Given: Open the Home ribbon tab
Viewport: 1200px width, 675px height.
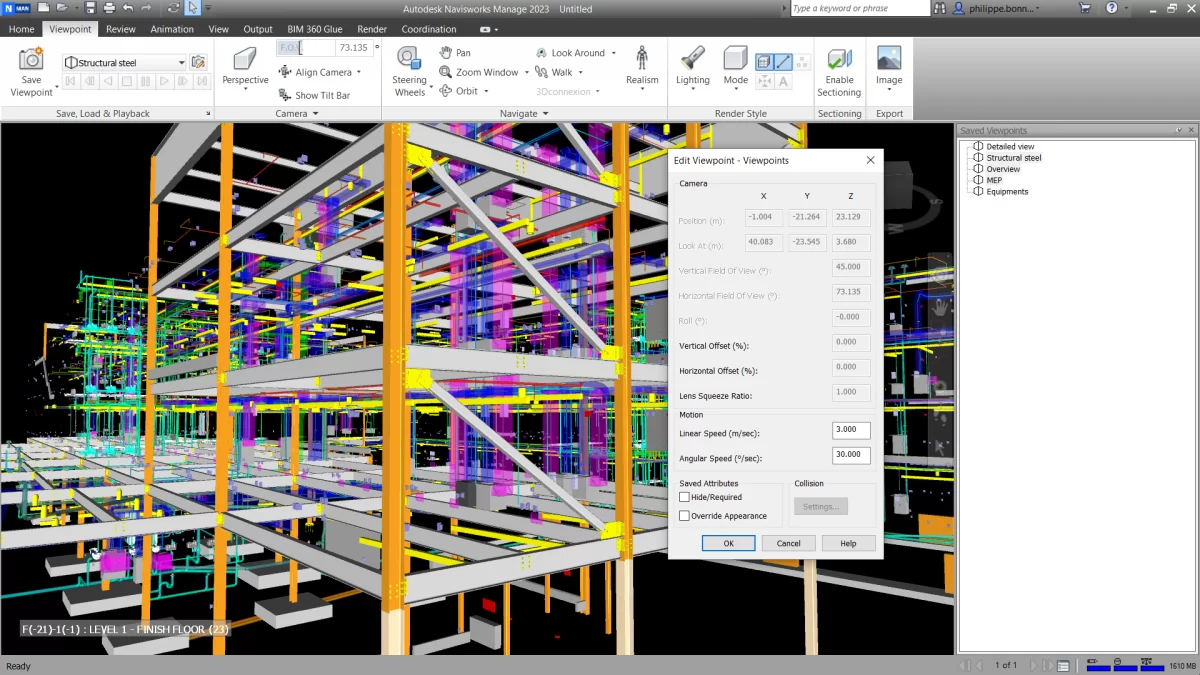Looking at the screenshot, I should click(x=21, y=29).
